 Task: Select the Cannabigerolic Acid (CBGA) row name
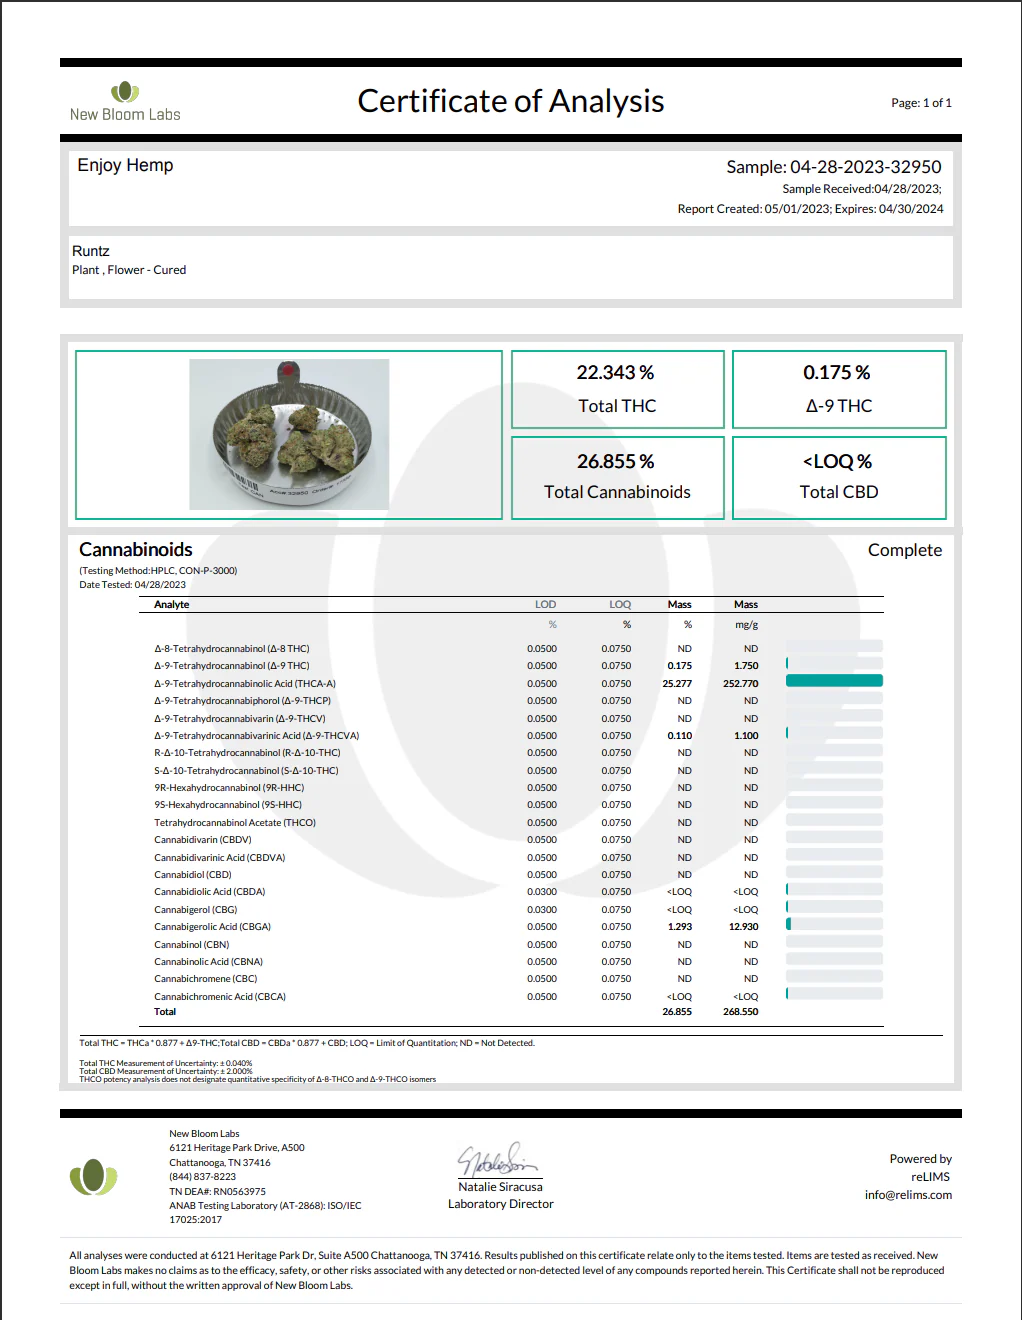click(212, 927)
